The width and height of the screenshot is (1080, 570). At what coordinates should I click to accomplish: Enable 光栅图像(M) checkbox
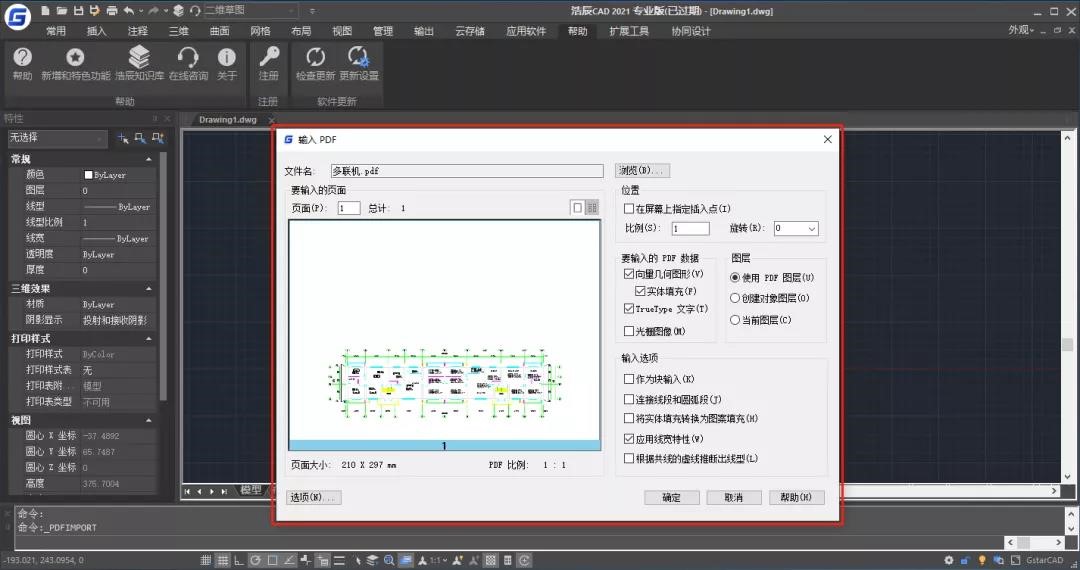point(629,331)
